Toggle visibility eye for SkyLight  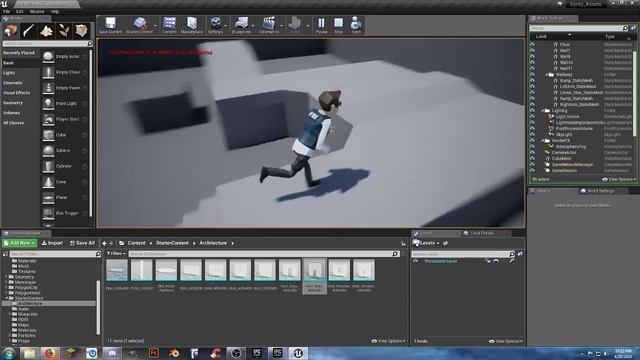point(533,134)
